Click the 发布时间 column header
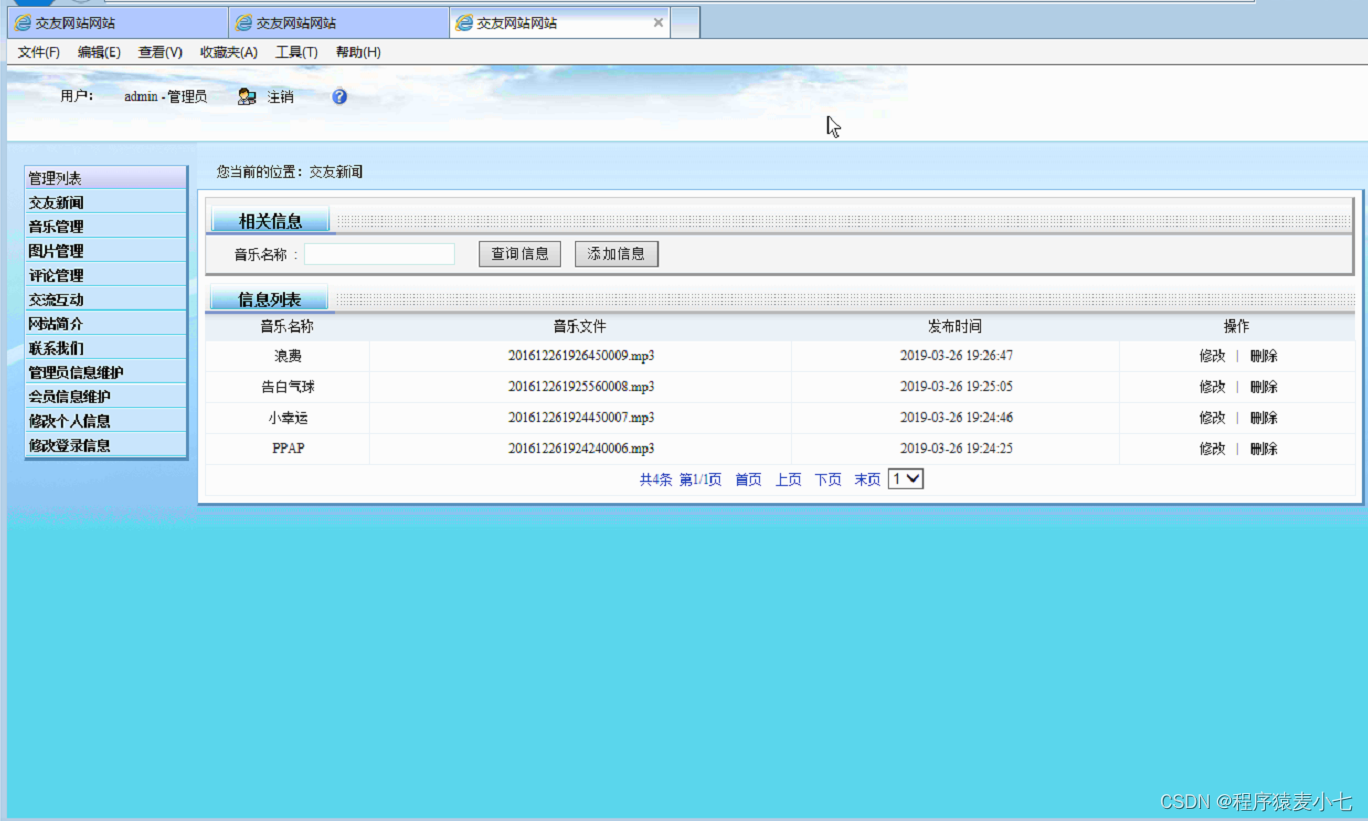 click(954, 326)
